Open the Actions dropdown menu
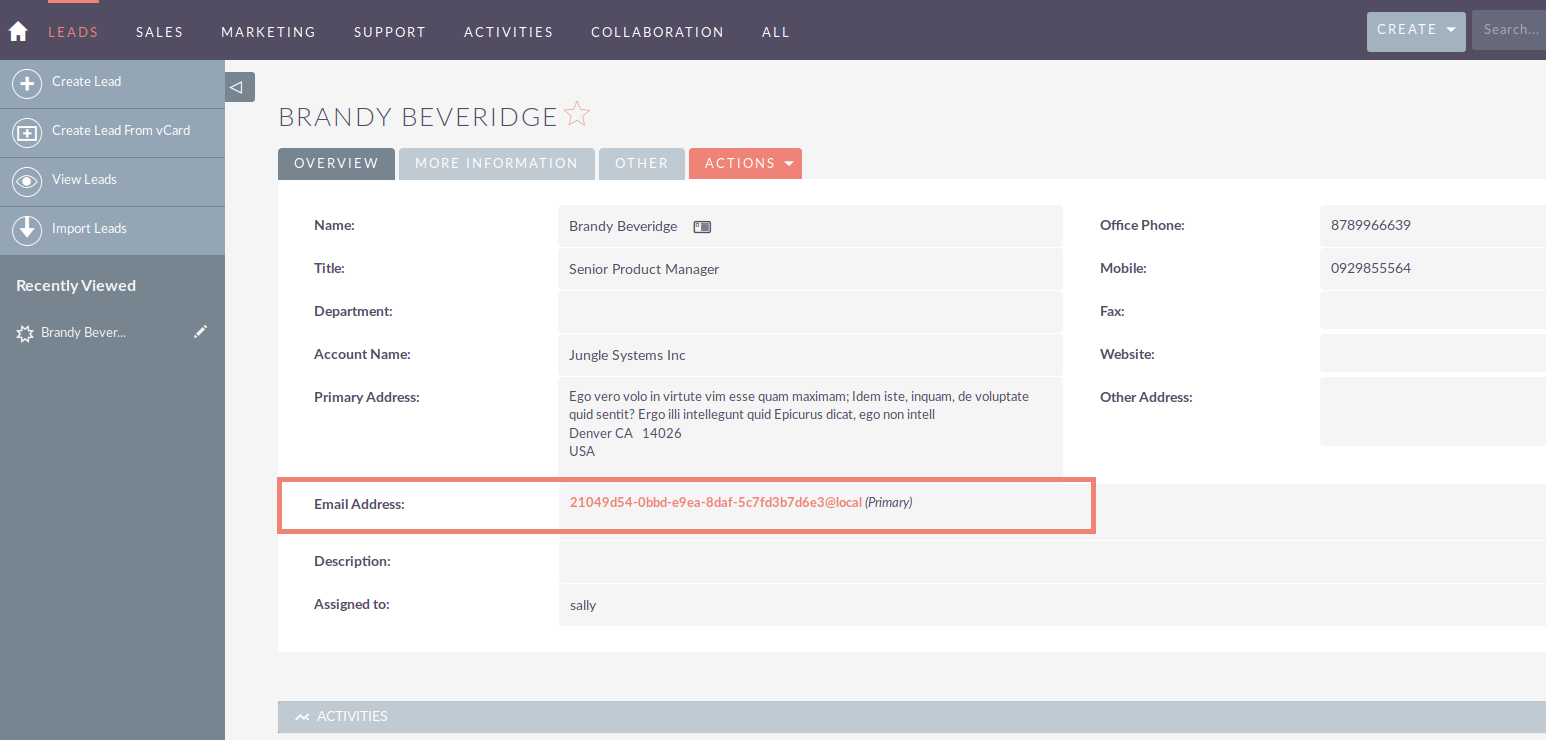This screenshot has width=1546, height=740. 745,164
